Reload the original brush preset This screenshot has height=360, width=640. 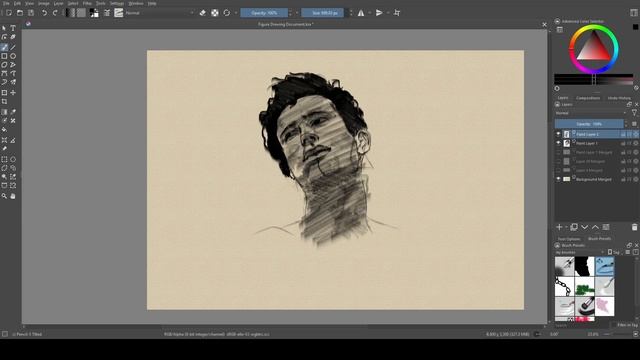(227, 13)
